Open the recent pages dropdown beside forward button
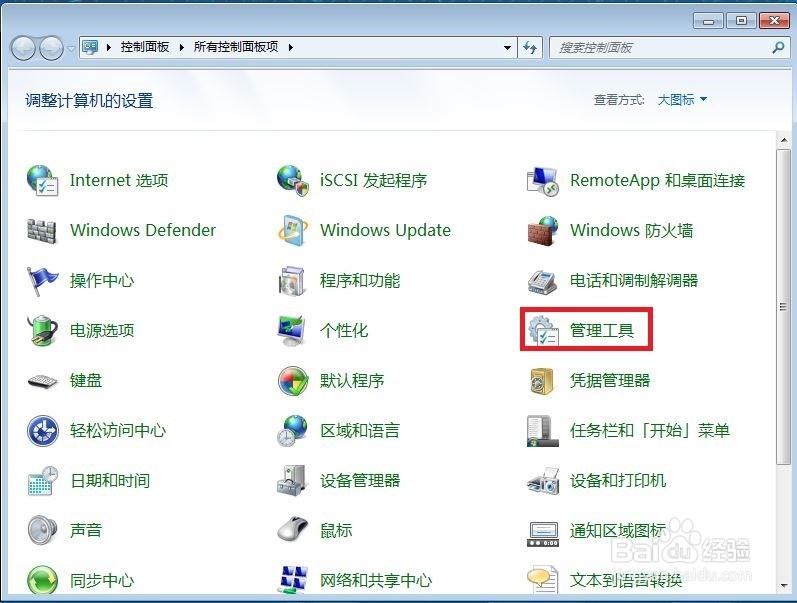Viewport: 797px width, 603px height. (71, 48)
